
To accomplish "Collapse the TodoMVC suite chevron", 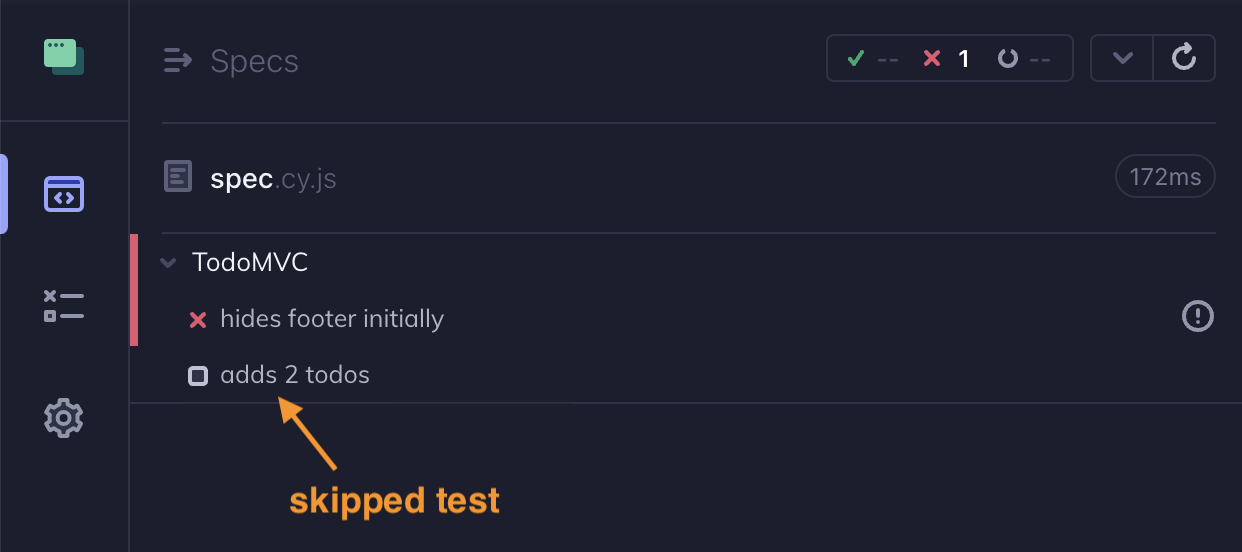I will 168,263.
